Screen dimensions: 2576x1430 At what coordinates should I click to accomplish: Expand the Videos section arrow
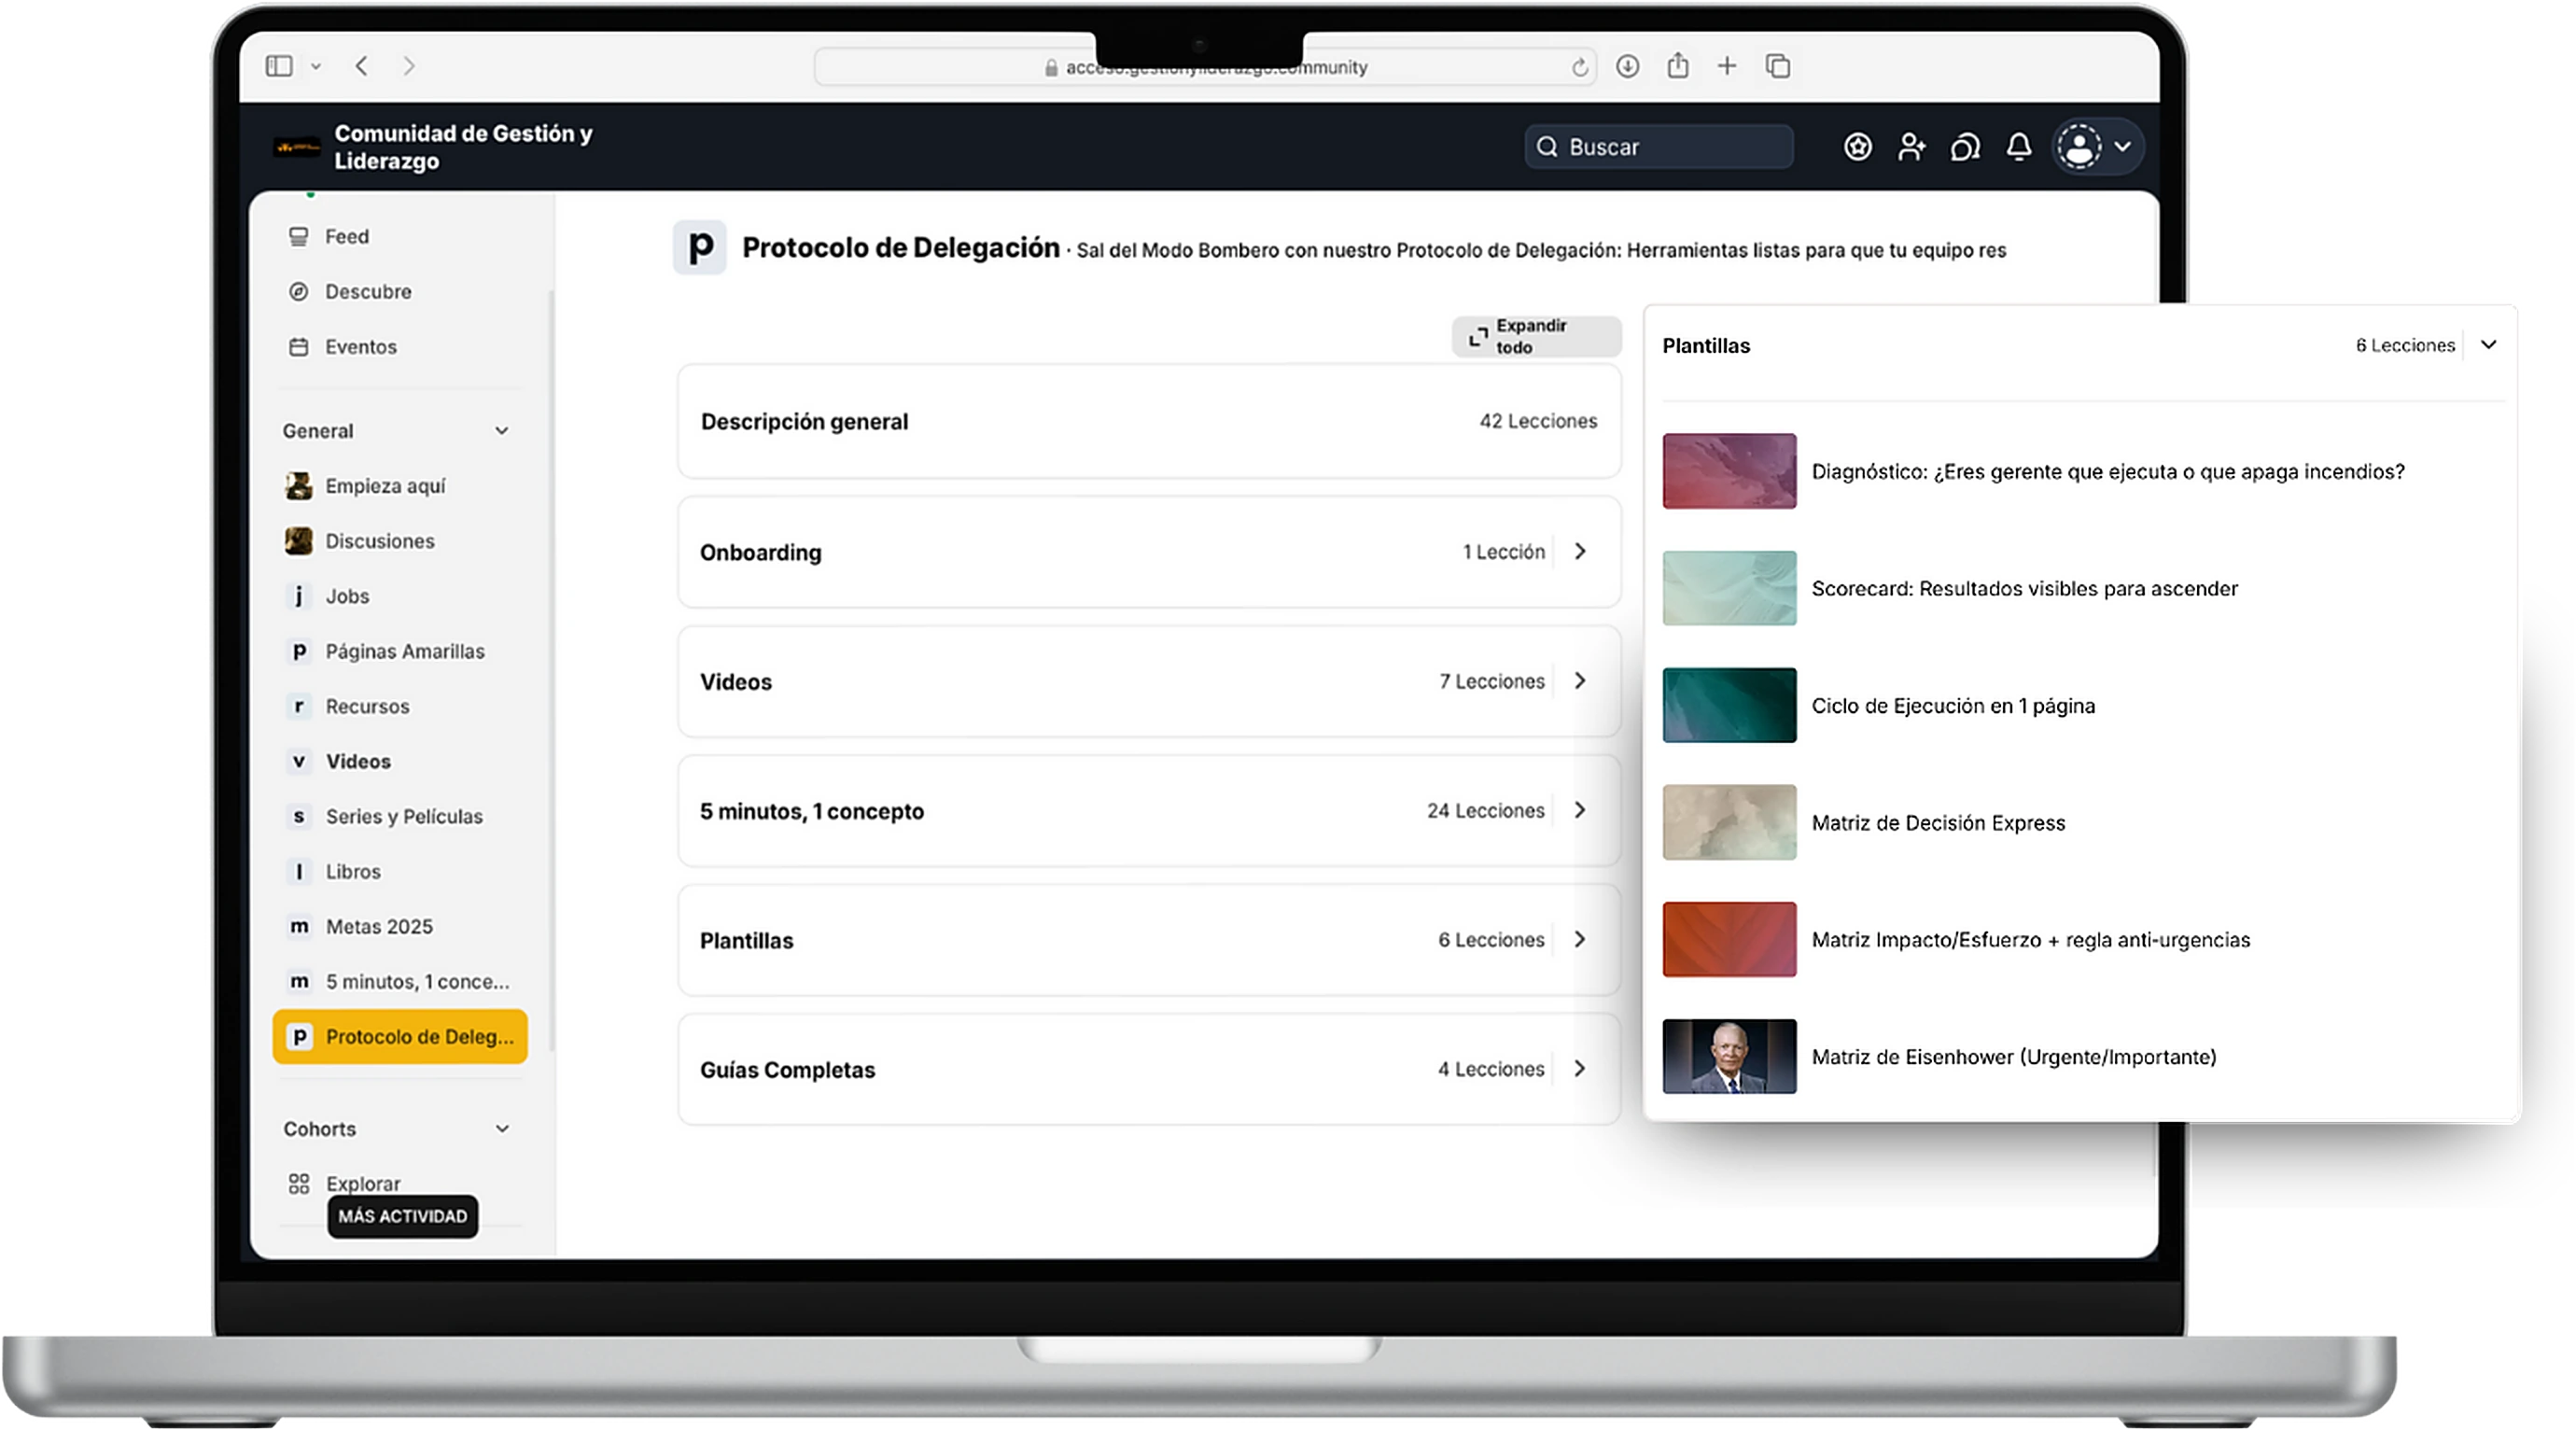point(1580,681)
